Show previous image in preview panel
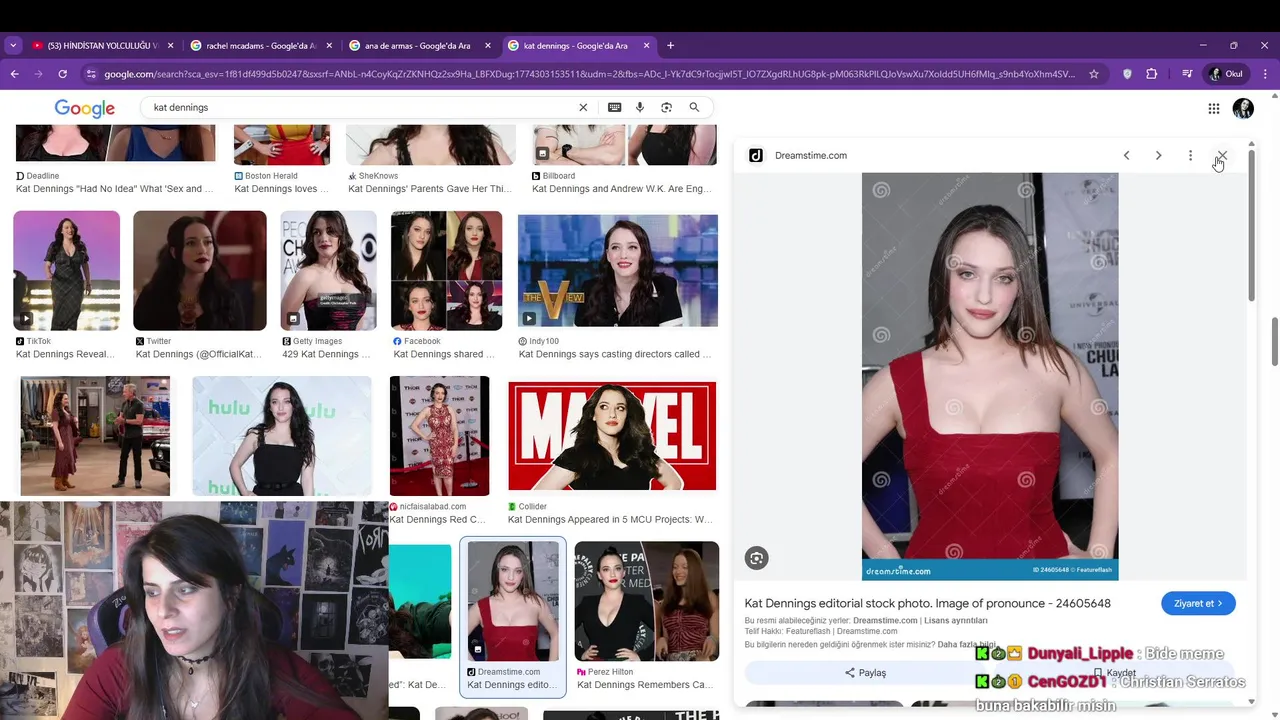 tap(1126, 155)
